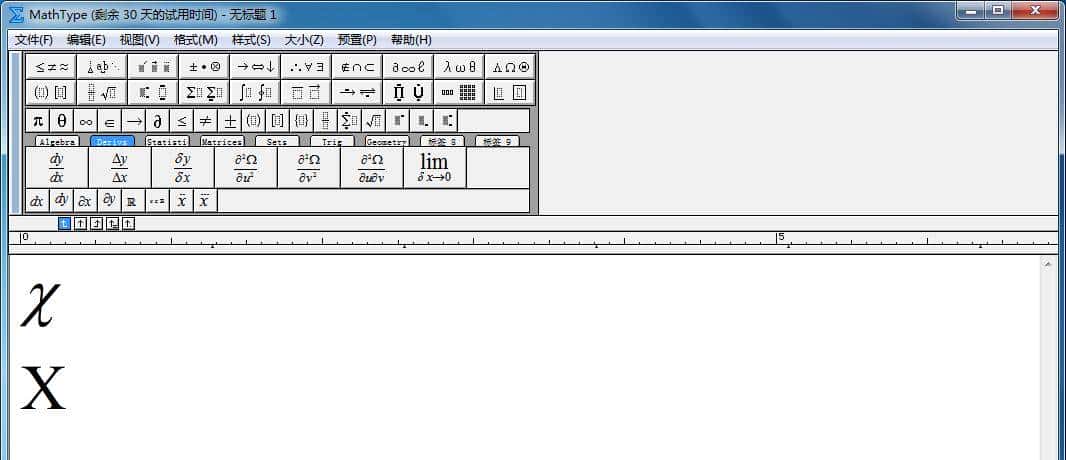This screenshot has height=460, width=1066.
Task: Open logical symbols palette (∴ ∀ ∃)
Action: click(x=306, y=67)
